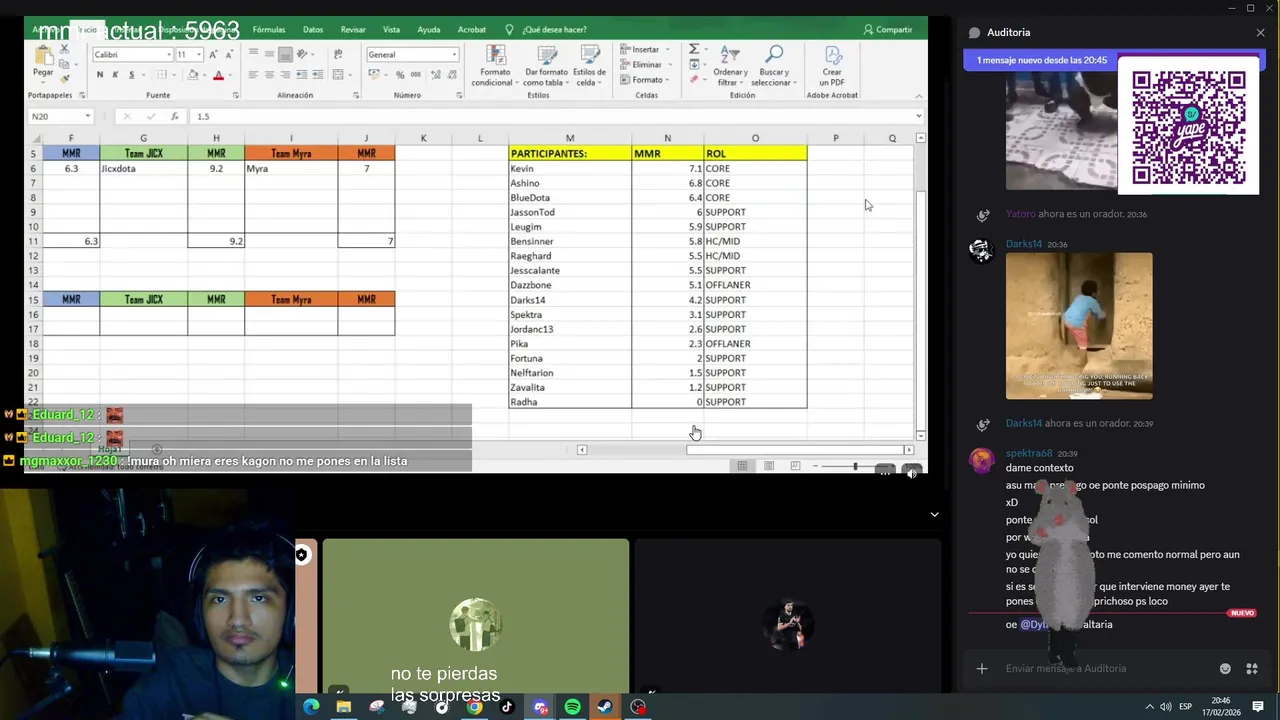Screen dimensions: 1280x720
Task: Show hidden tray icons chevron
Action: pos(1149,707)
